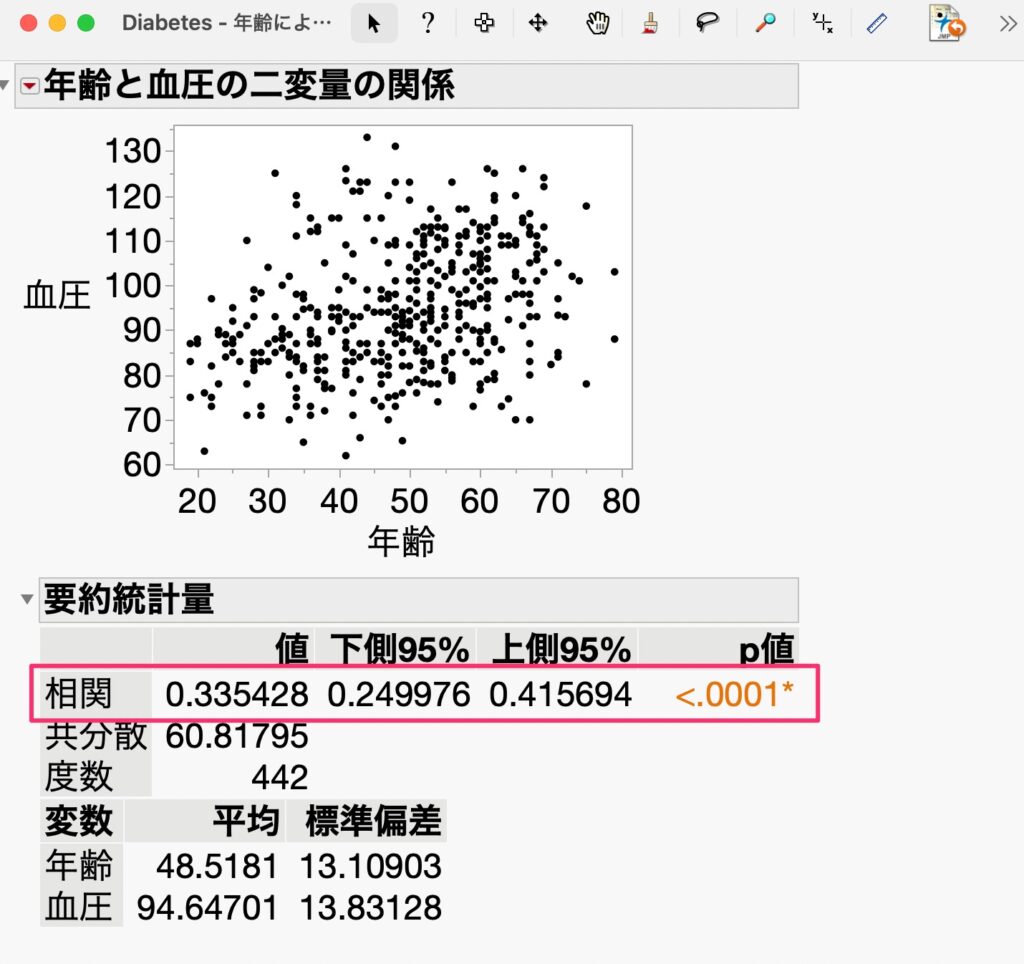
Task: Open the JMP Home Window icon
Action: coord(947,24)
